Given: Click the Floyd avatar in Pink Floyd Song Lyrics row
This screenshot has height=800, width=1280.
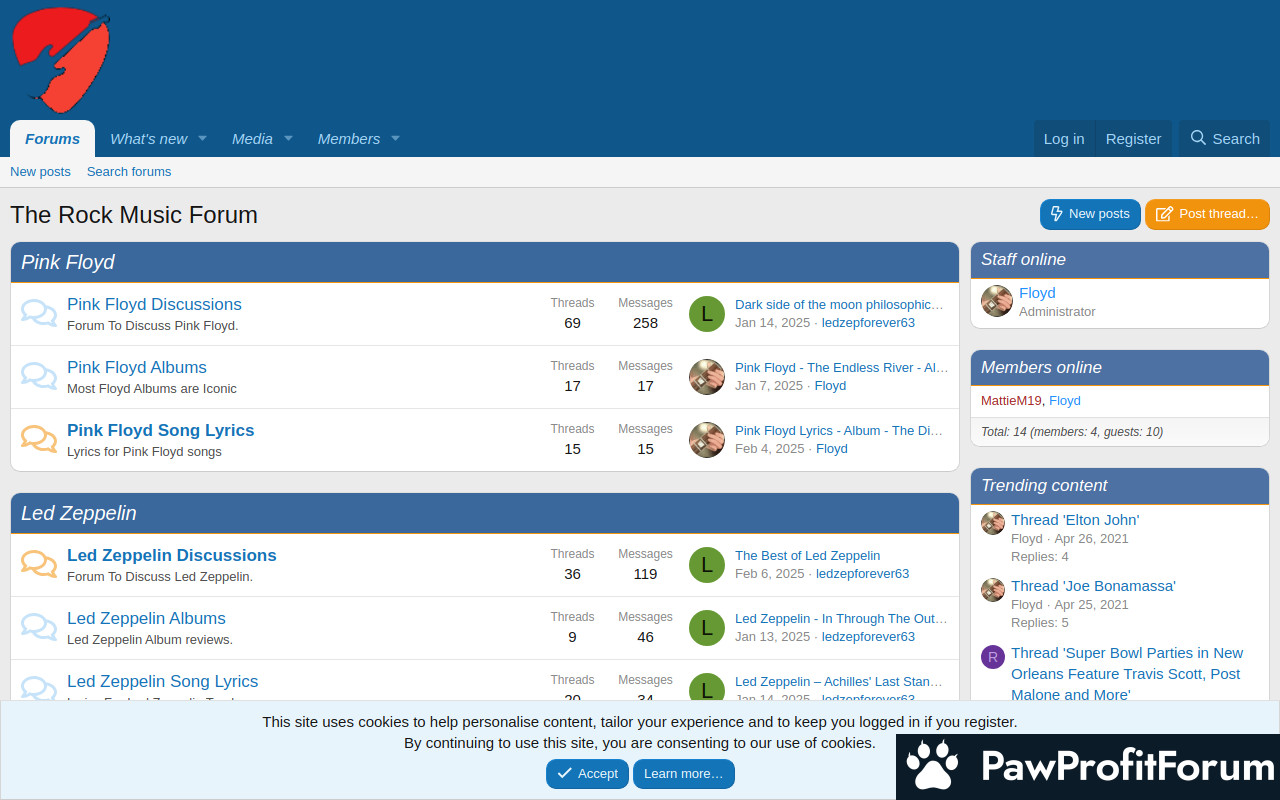Looking at the screenshot, I should 707,440.
